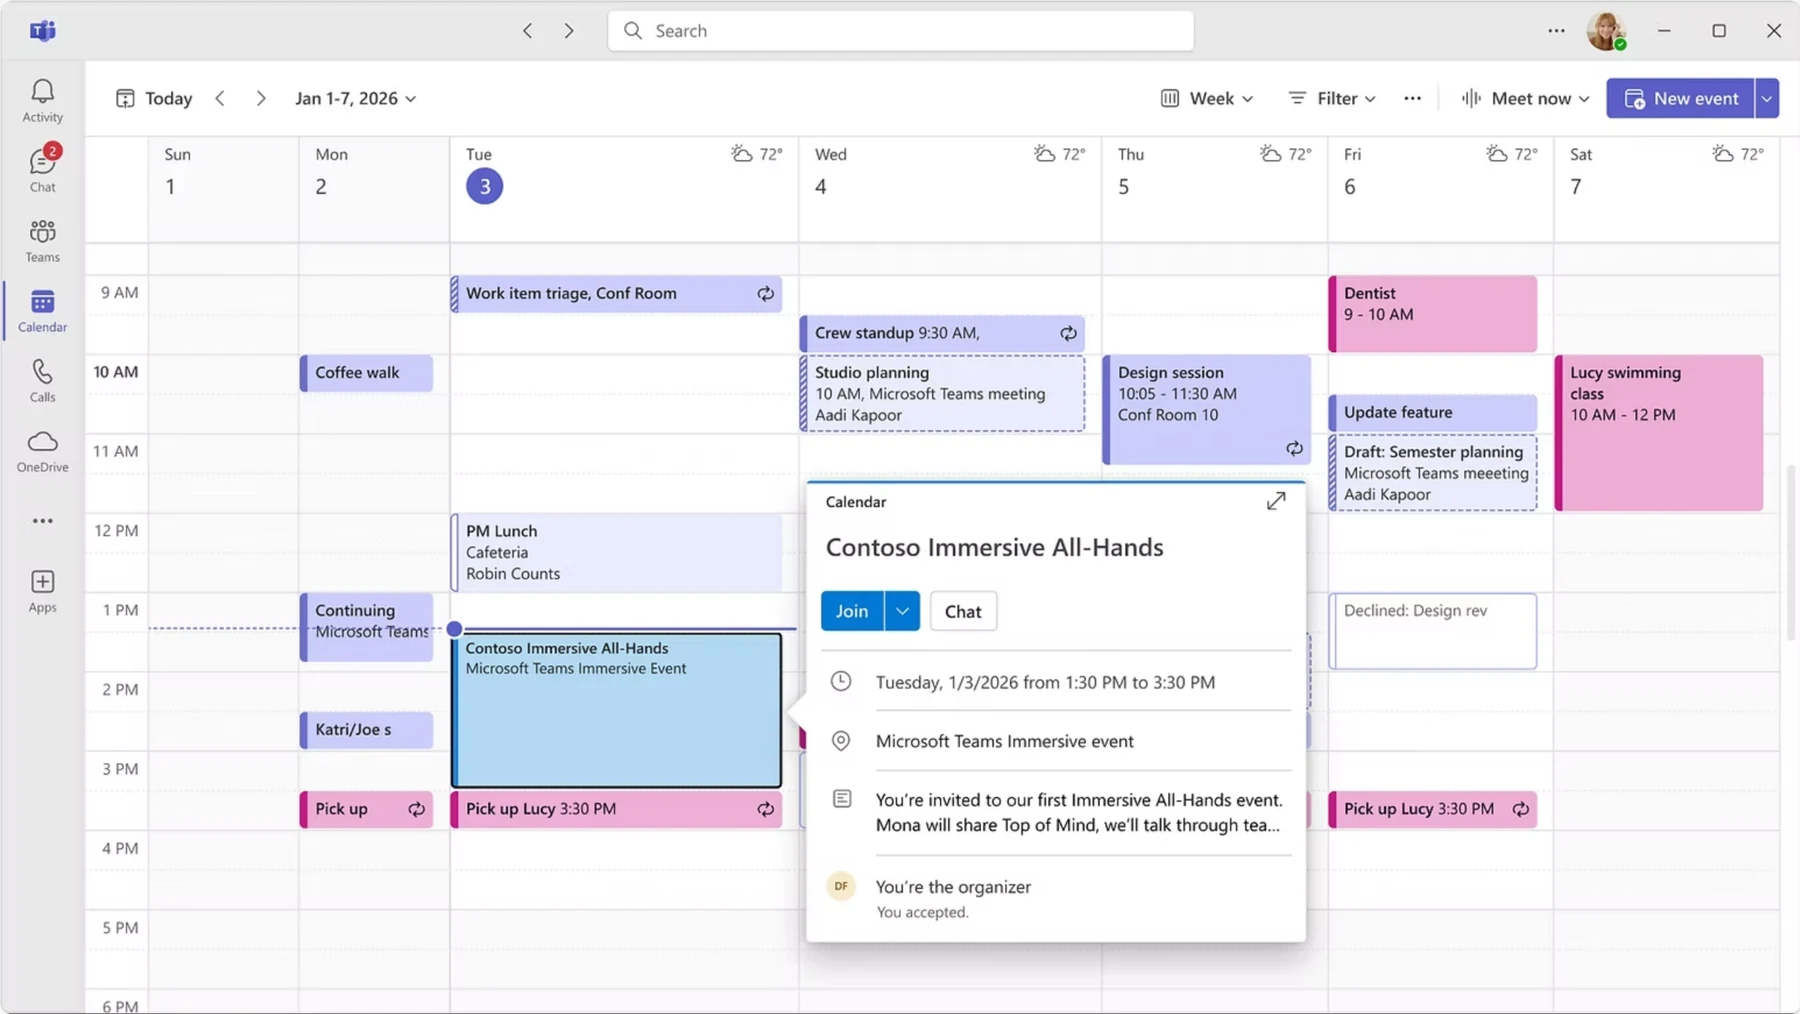Expand the Join options arrow

click(902, 611)
